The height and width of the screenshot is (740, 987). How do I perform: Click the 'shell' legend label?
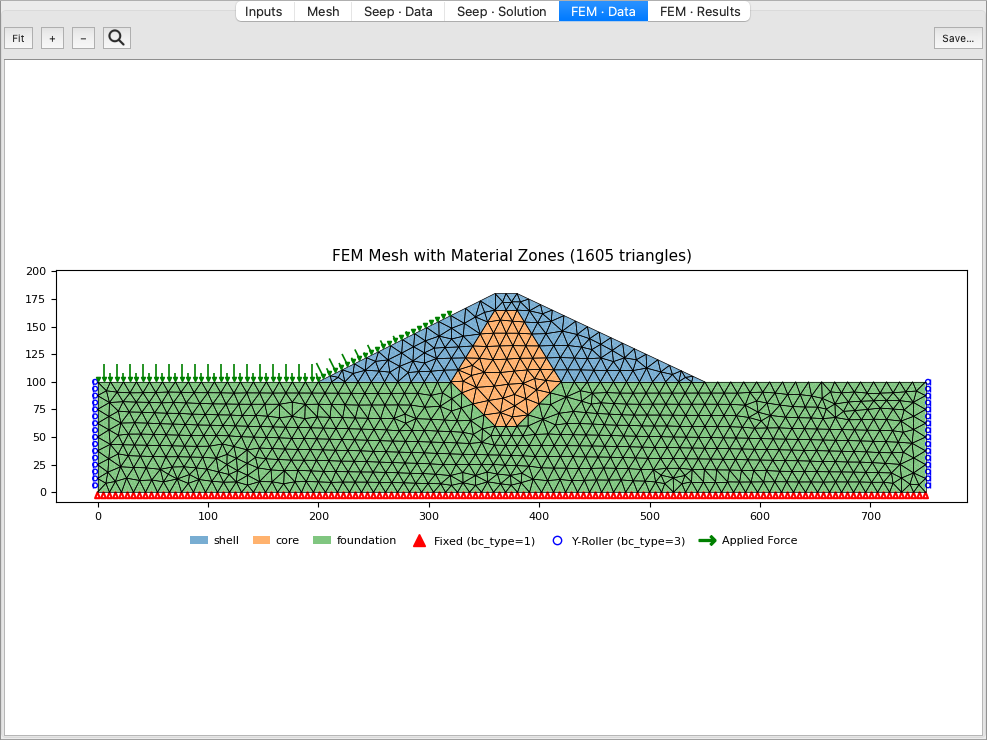pyautogui.click(x=226, y=541)
